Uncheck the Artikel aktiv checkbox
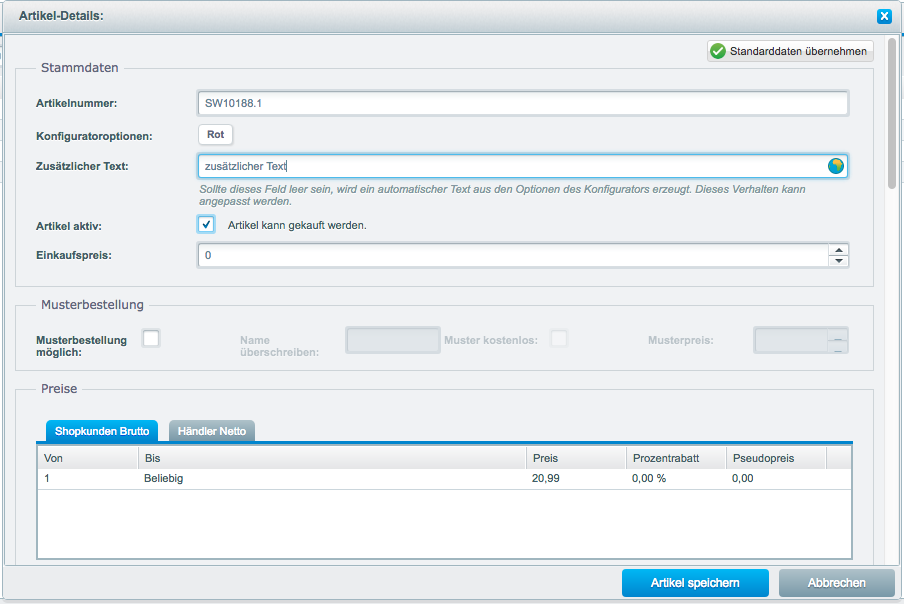 pyautogui.click(x=206, y=225)
